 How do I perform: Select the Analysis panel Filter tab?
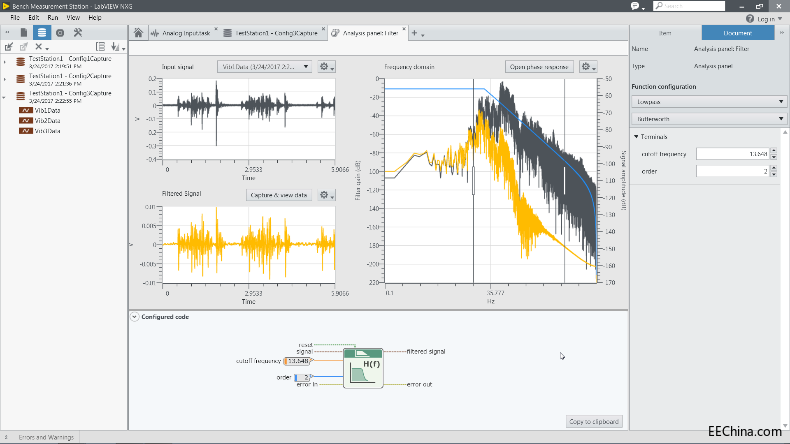(x=366, y=33)
